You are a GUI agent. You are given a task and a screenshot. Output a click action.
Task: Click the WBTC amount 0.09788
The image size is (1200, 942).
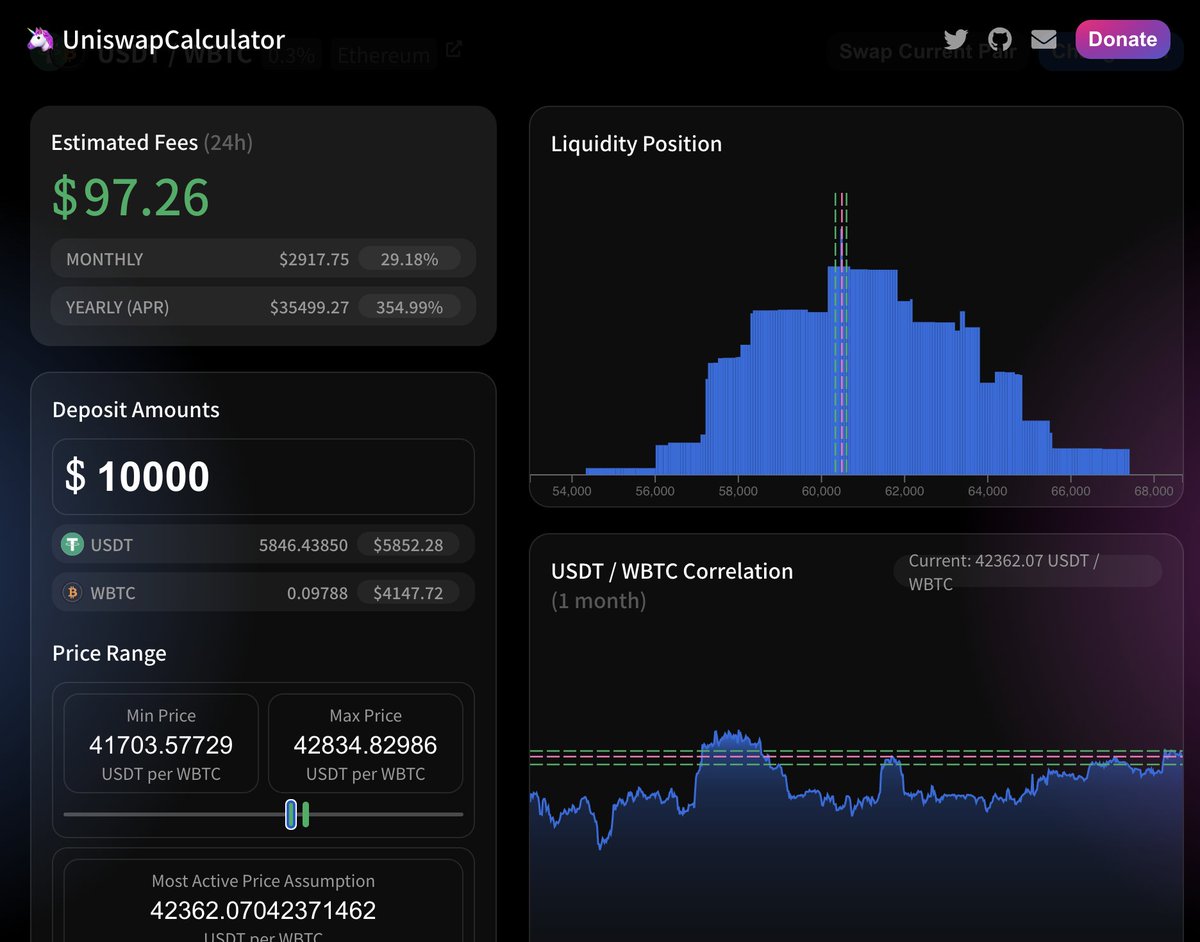[317, 593]
